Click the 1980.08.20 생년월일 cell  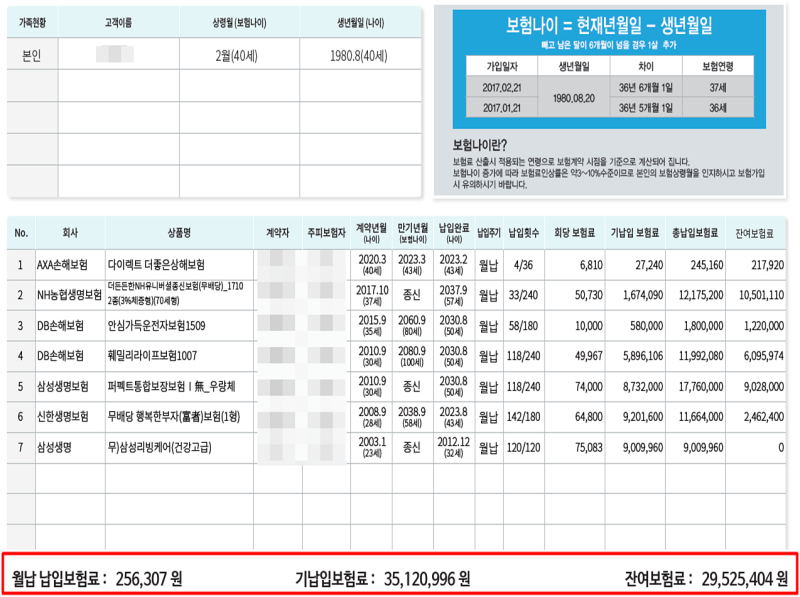(573, 98)
